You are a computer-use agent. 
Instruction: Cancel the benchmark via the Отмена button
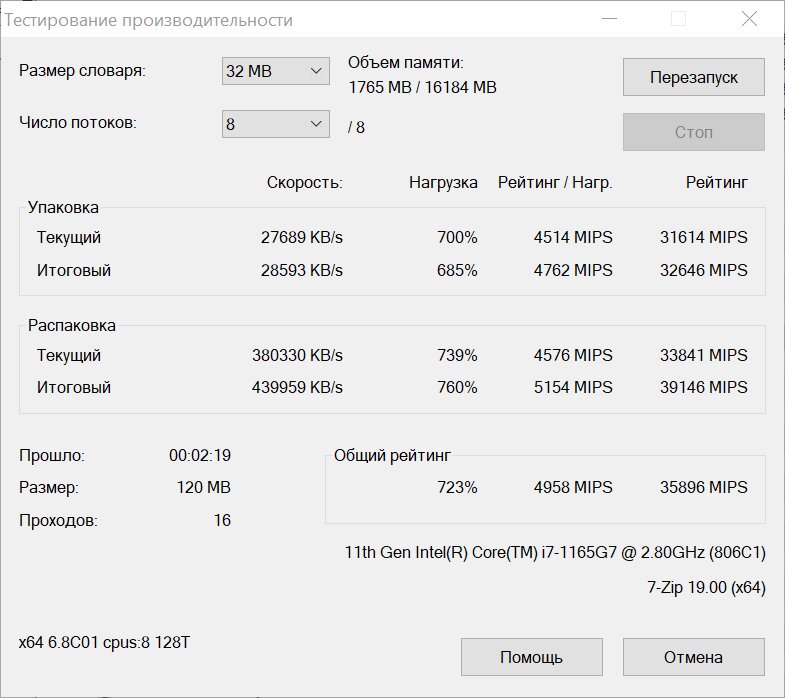(693, 656)
